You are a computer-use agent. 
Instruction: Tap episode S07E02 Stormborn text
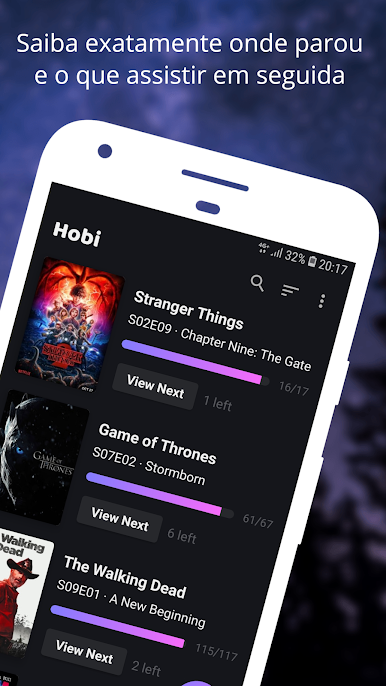coord(148,465)
